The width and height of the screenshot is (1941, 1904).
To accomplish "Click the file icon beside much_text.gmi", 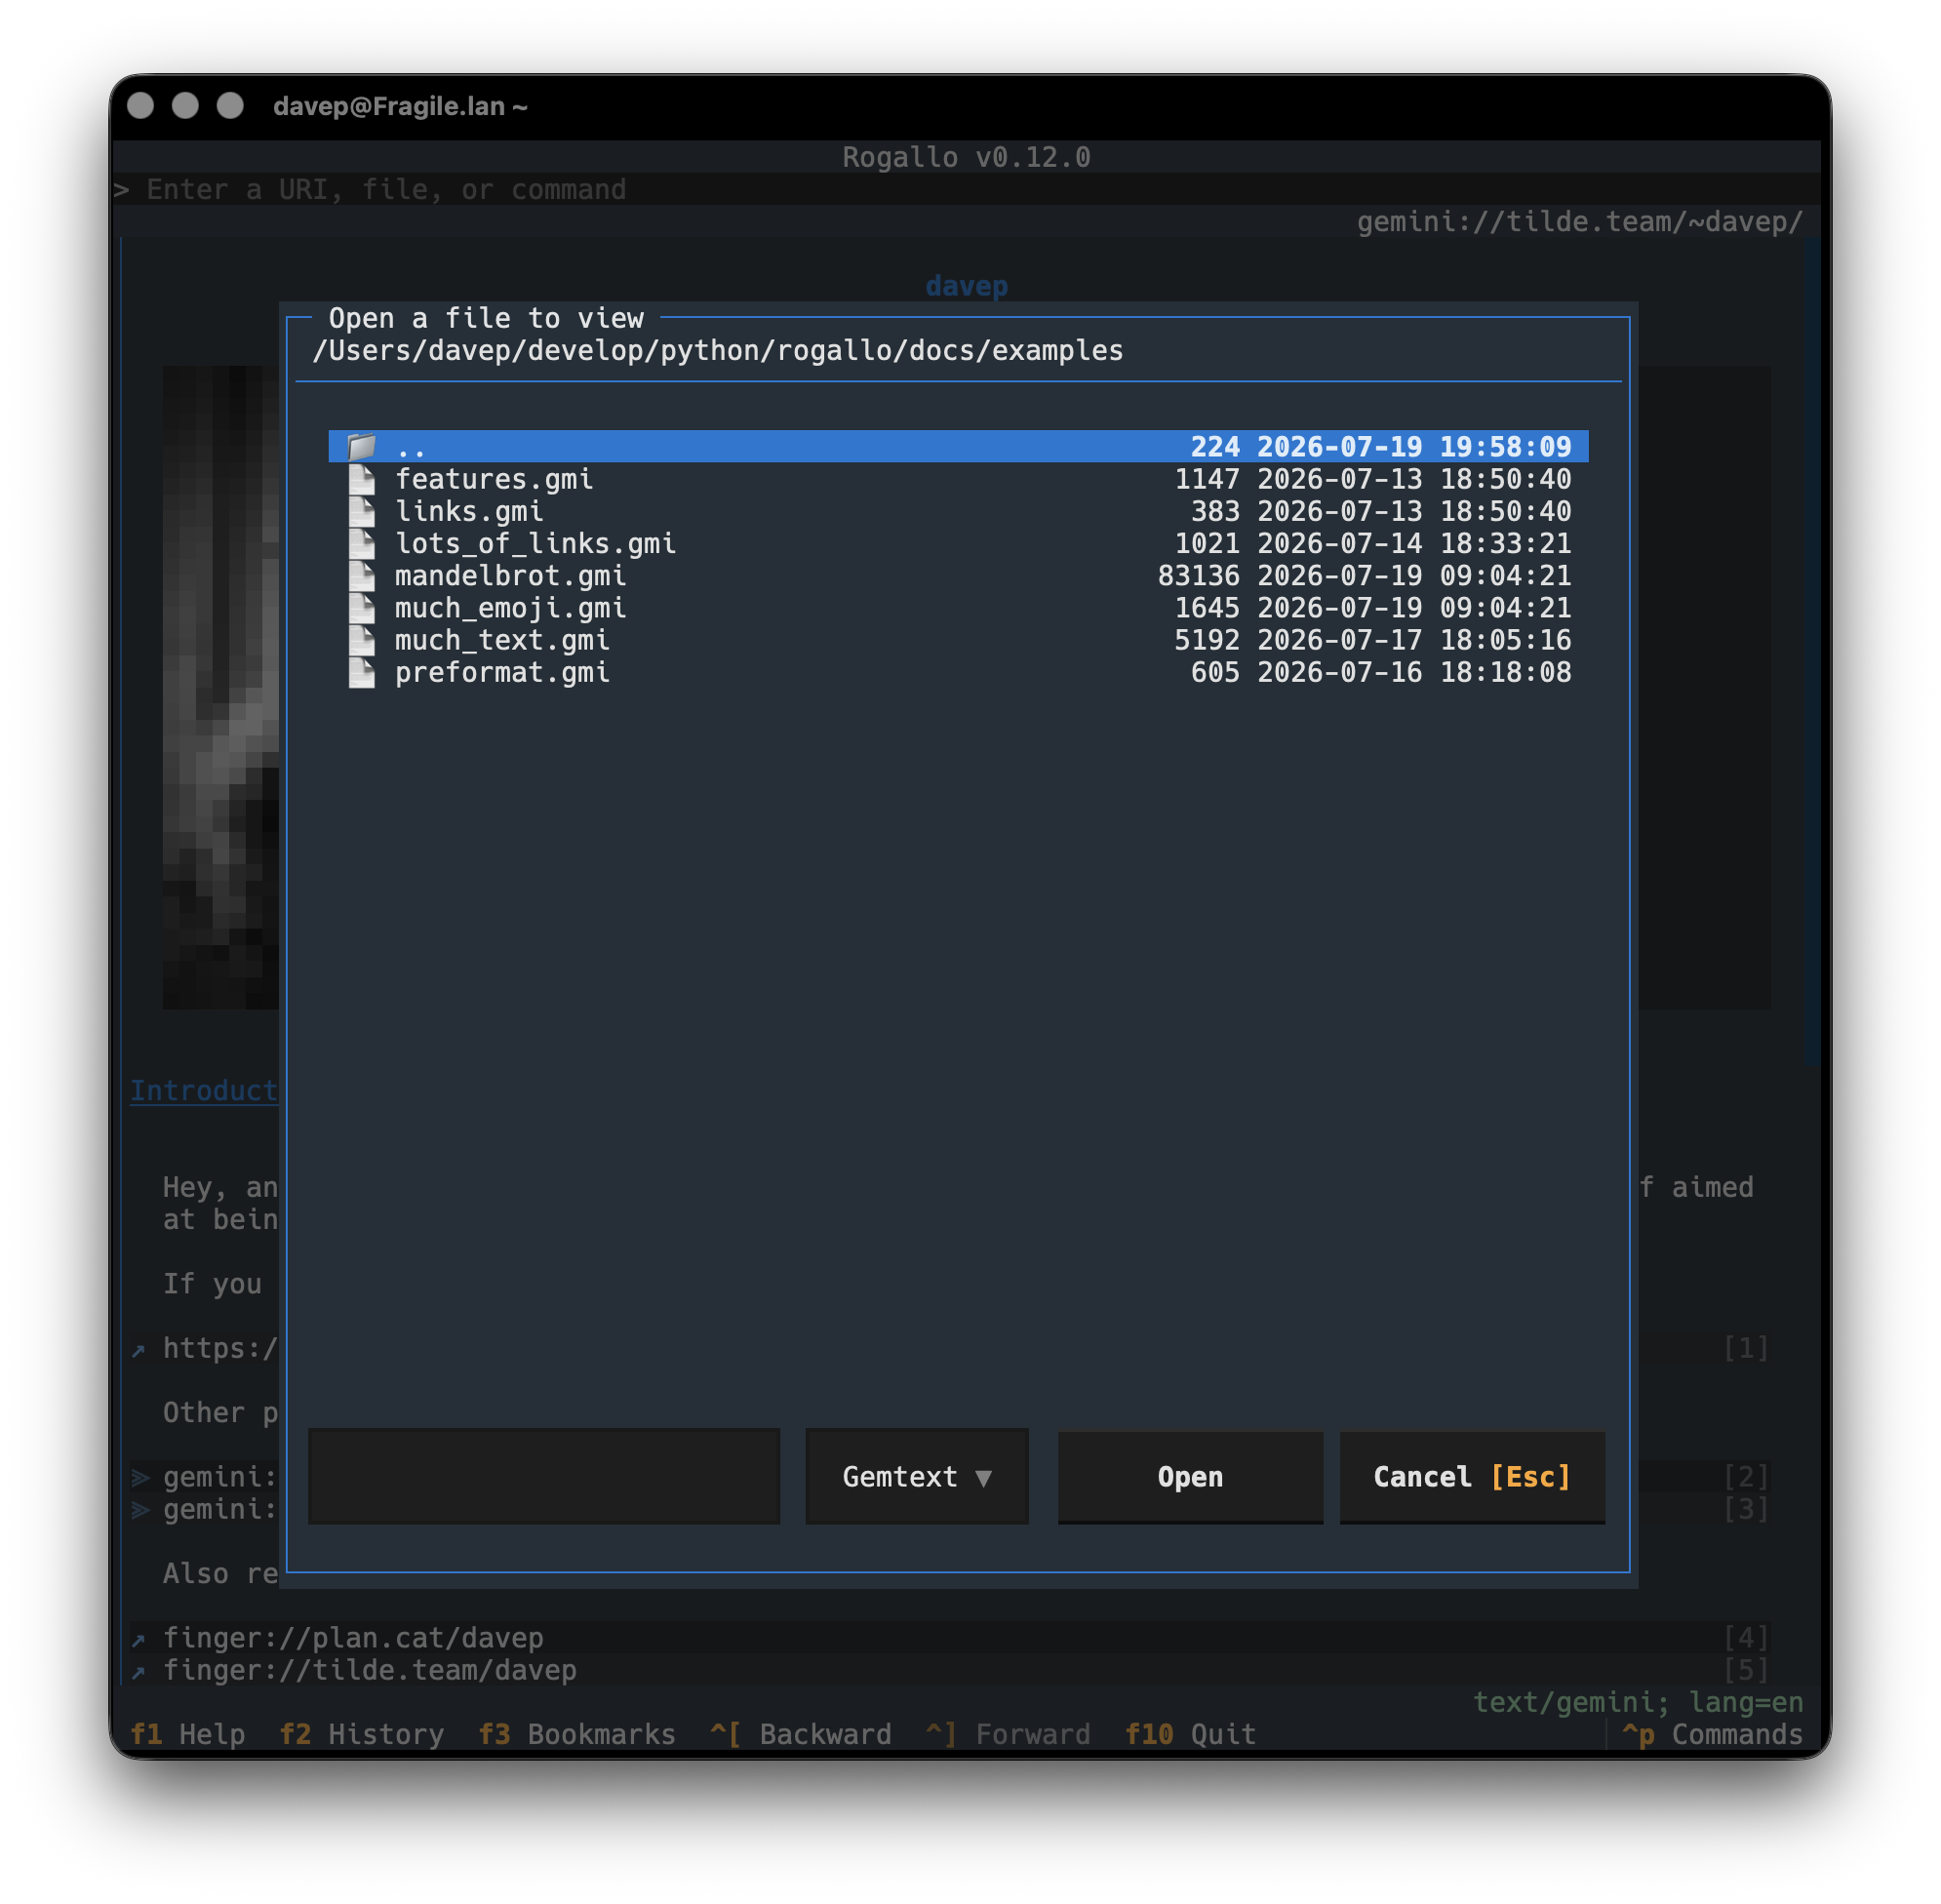I will tap(361, 640).
